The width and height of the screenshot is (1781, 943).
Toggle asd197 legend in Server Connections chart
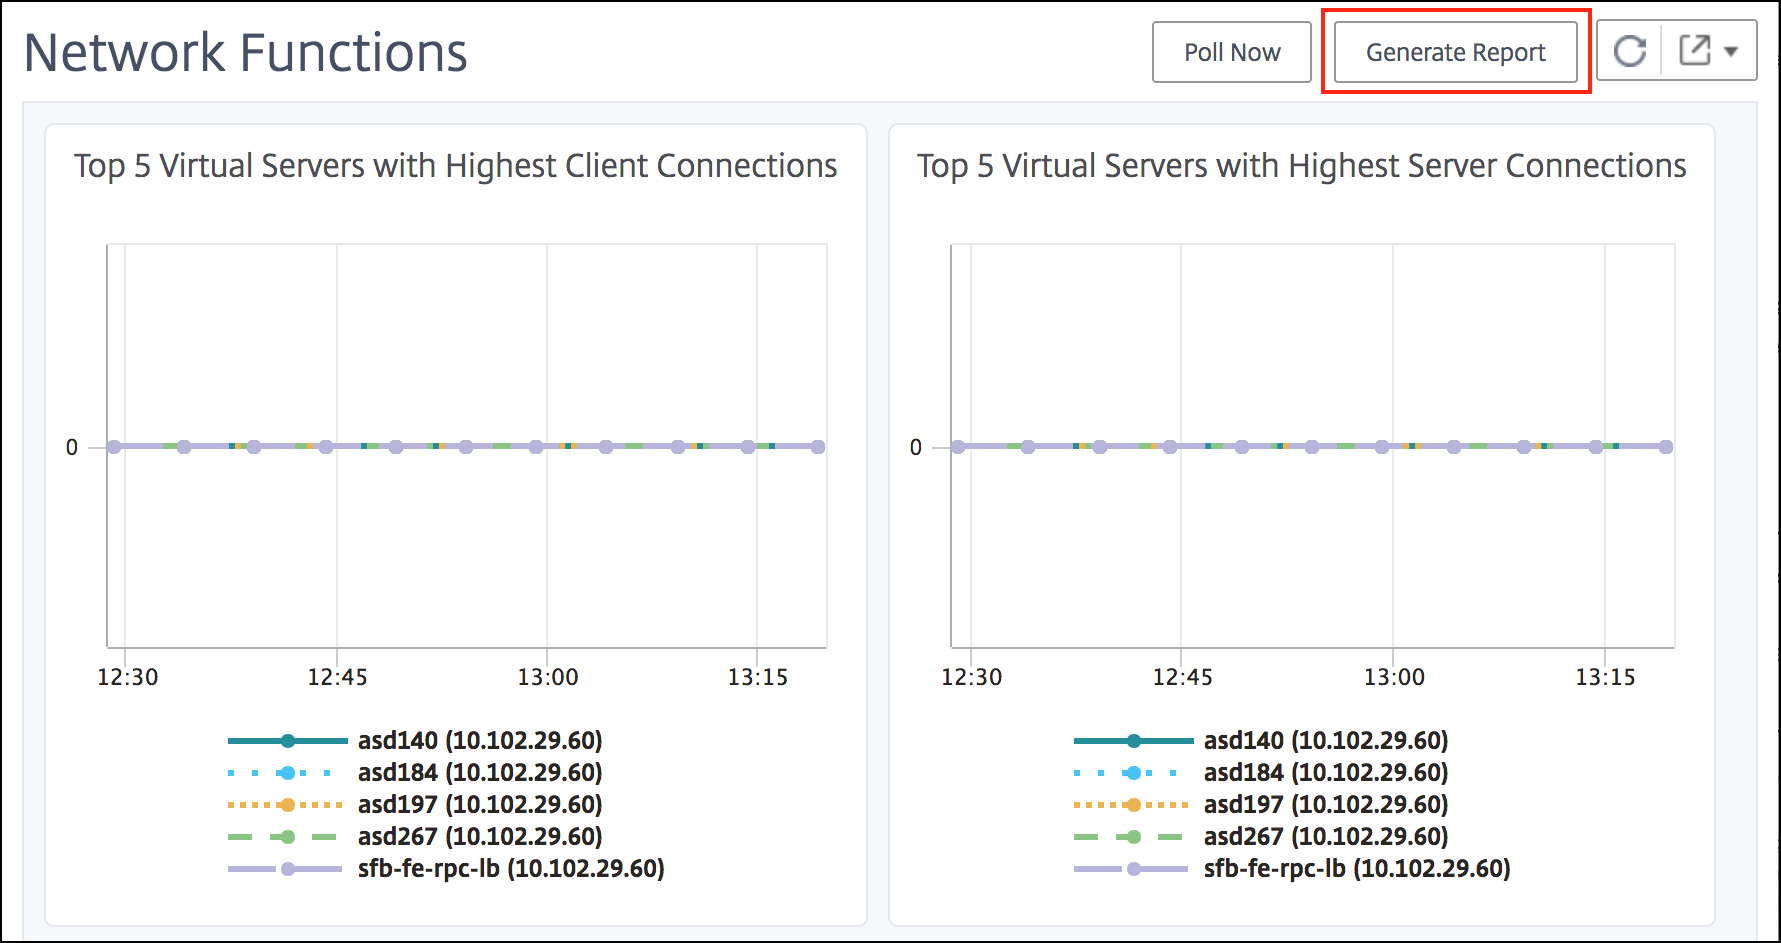pyautogui.click(x=1261, y=805)
